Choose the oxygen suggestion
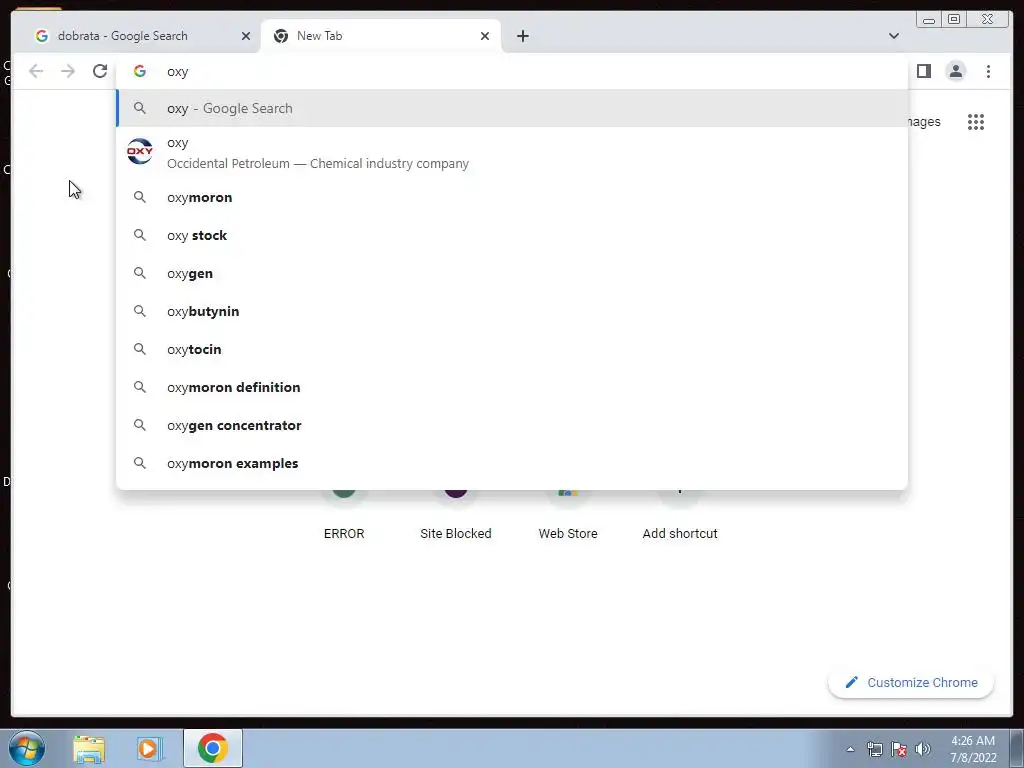 (x=512, y=273)
